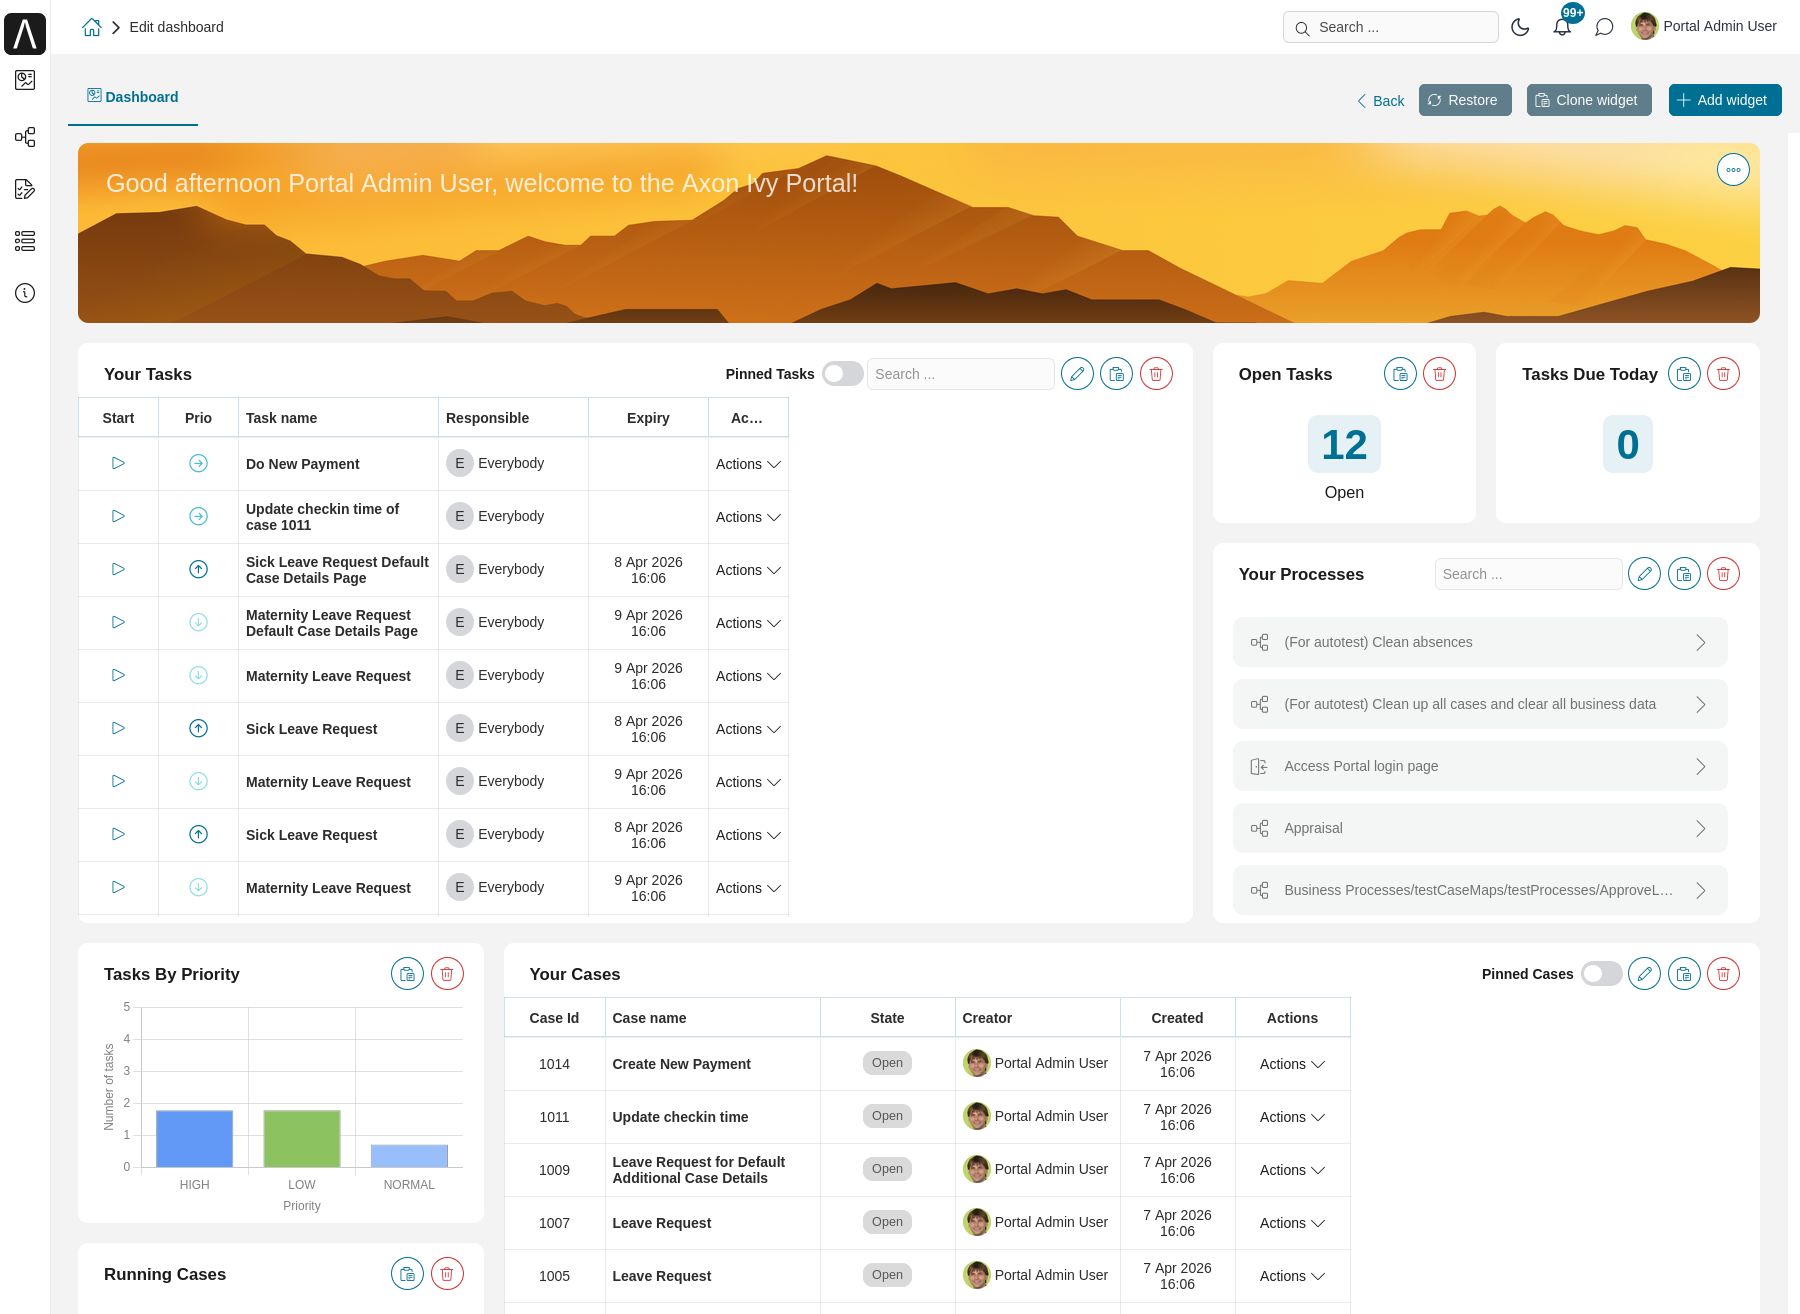
Task: Start the Sick Leave Request Default Case Details task
Action: [118, 569]
